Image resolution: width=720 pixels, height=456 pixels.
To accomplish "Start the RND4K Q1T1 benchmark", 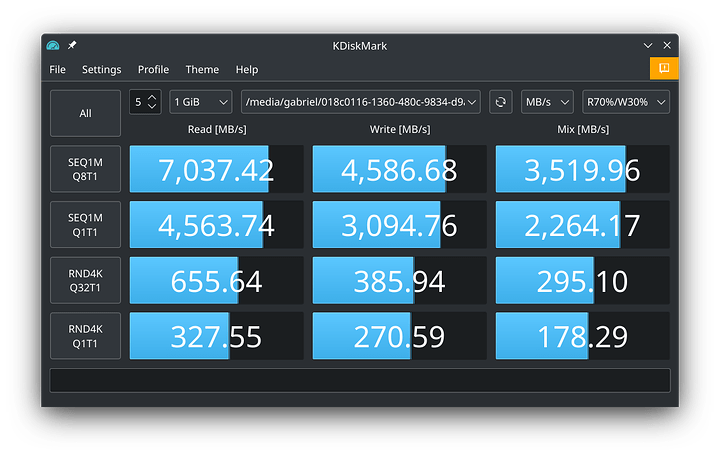I will (85, 336).
